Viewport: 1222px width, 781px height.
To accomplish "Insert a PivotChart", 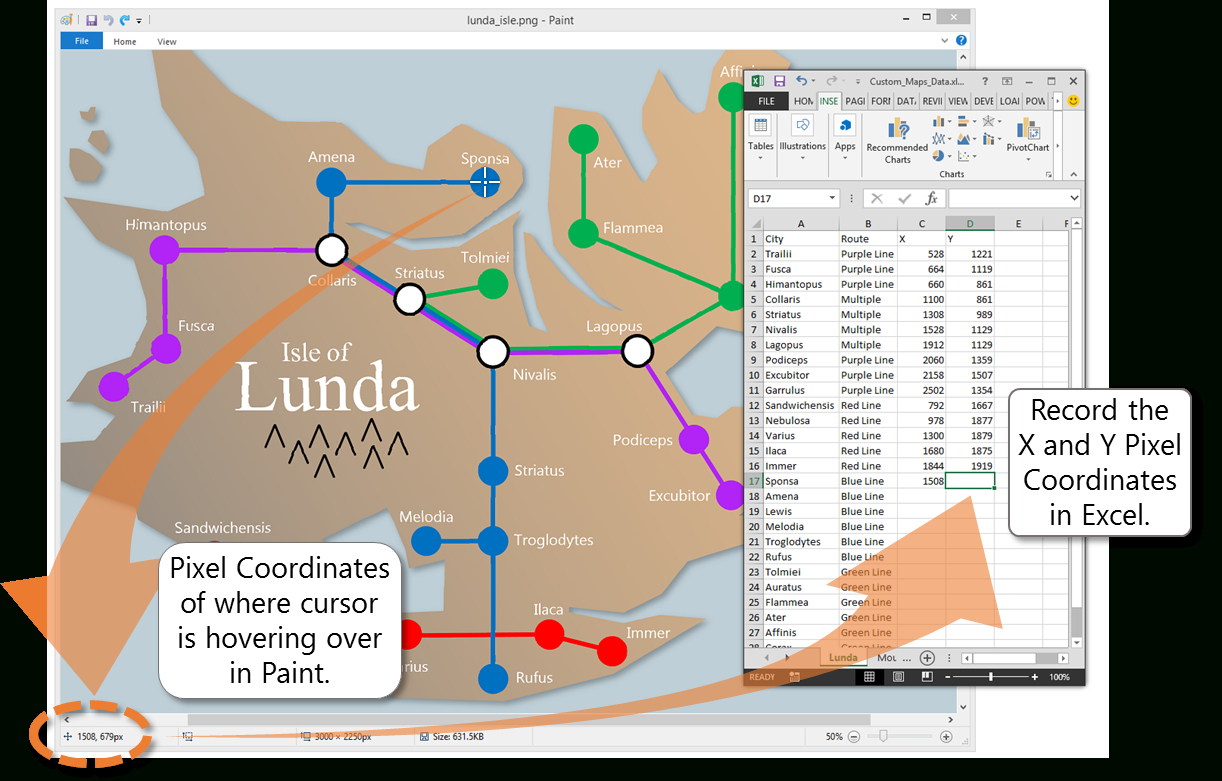I will [x=1026, y=131].
